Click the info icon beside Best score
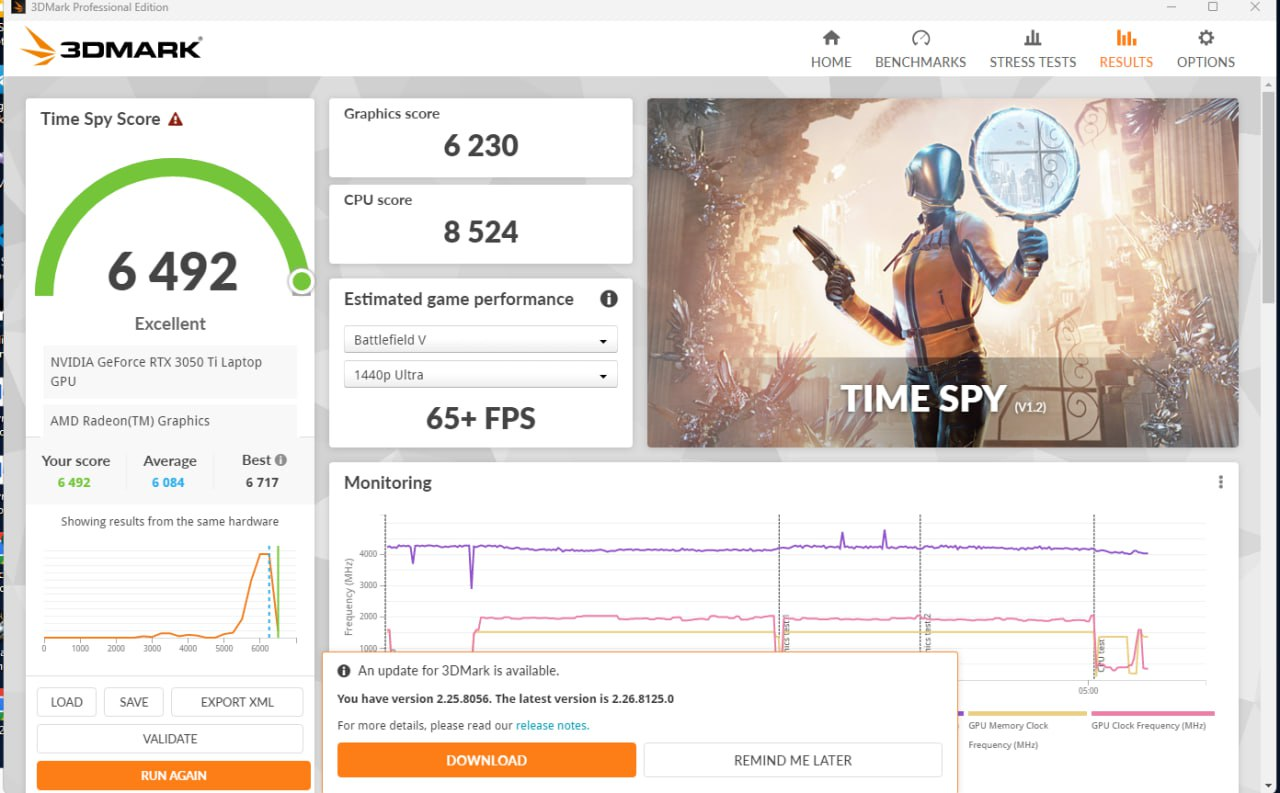The width and height of the screenshot is (1280, 793). pos(281,460)
